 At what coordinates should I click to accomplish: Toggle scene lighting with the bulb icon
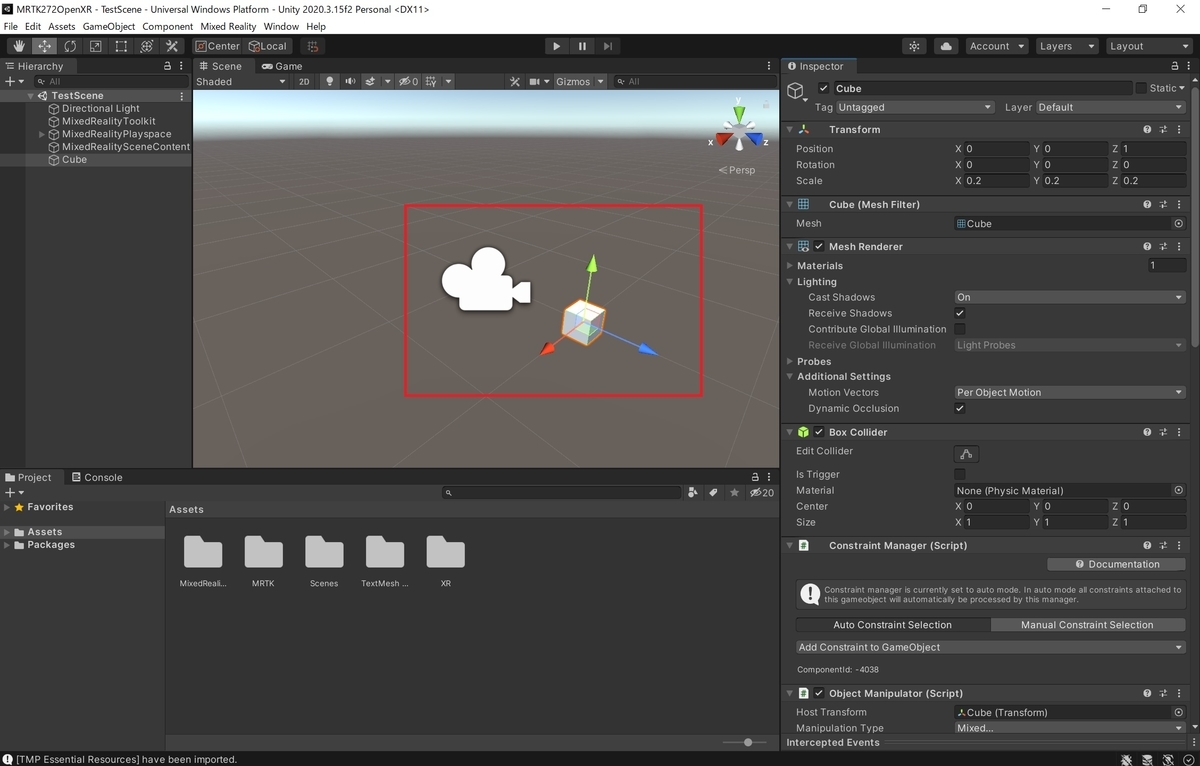tap(330, 82)
